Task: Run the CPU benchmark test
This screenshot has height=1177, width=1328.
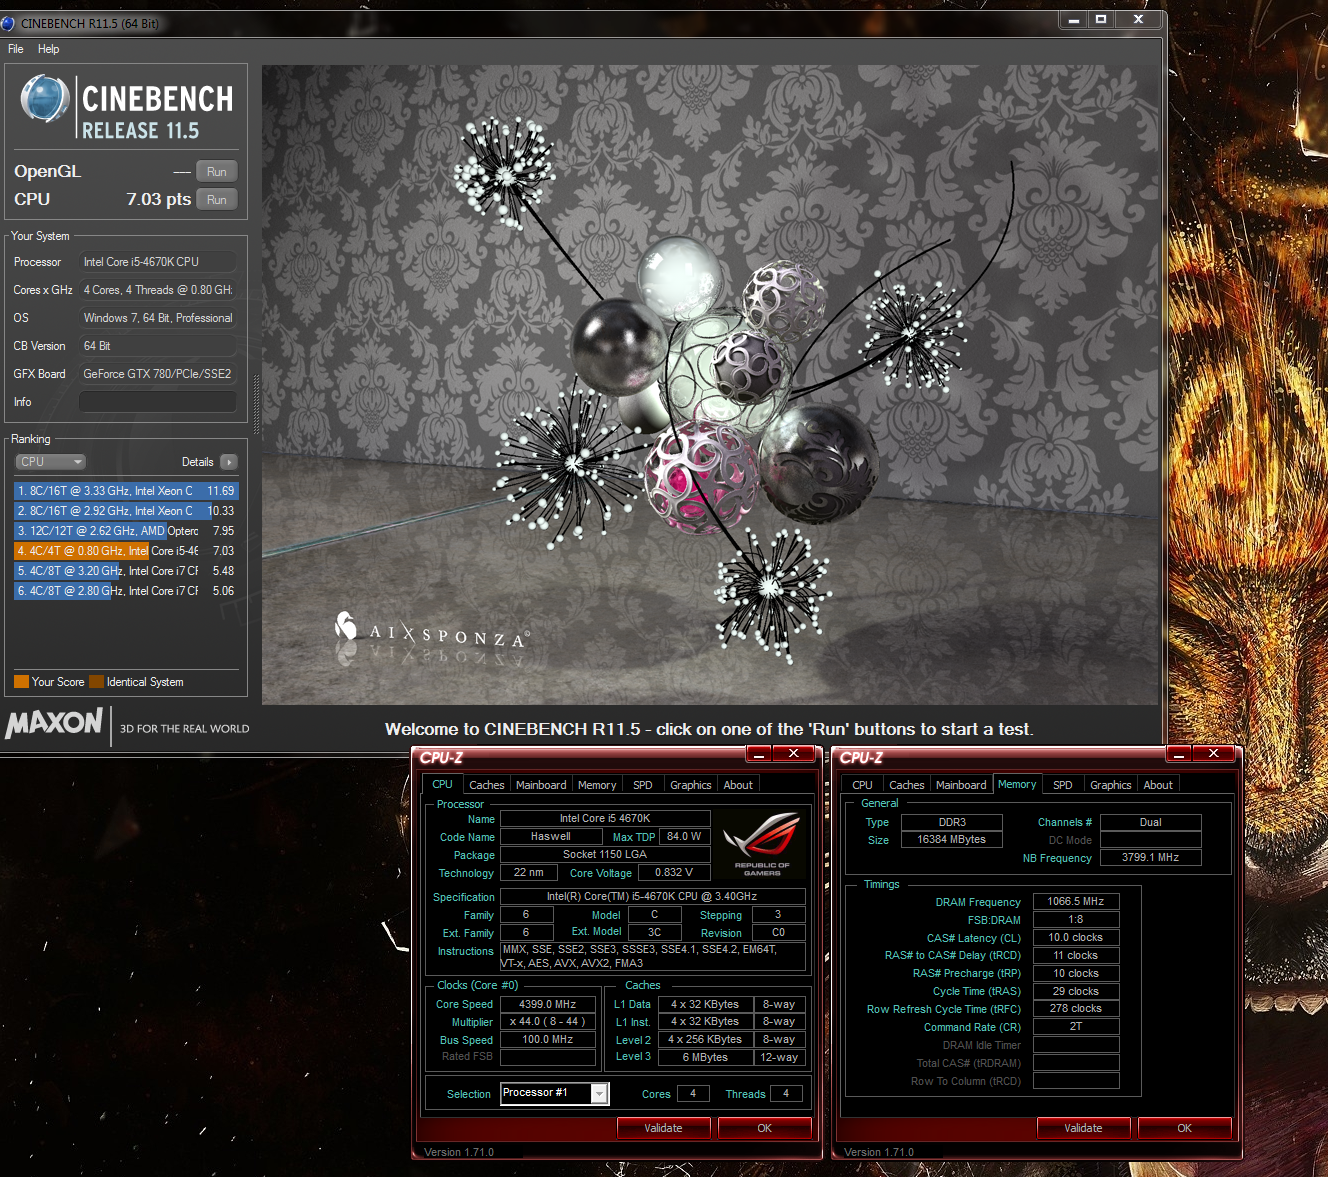Action: click(217, 200)
